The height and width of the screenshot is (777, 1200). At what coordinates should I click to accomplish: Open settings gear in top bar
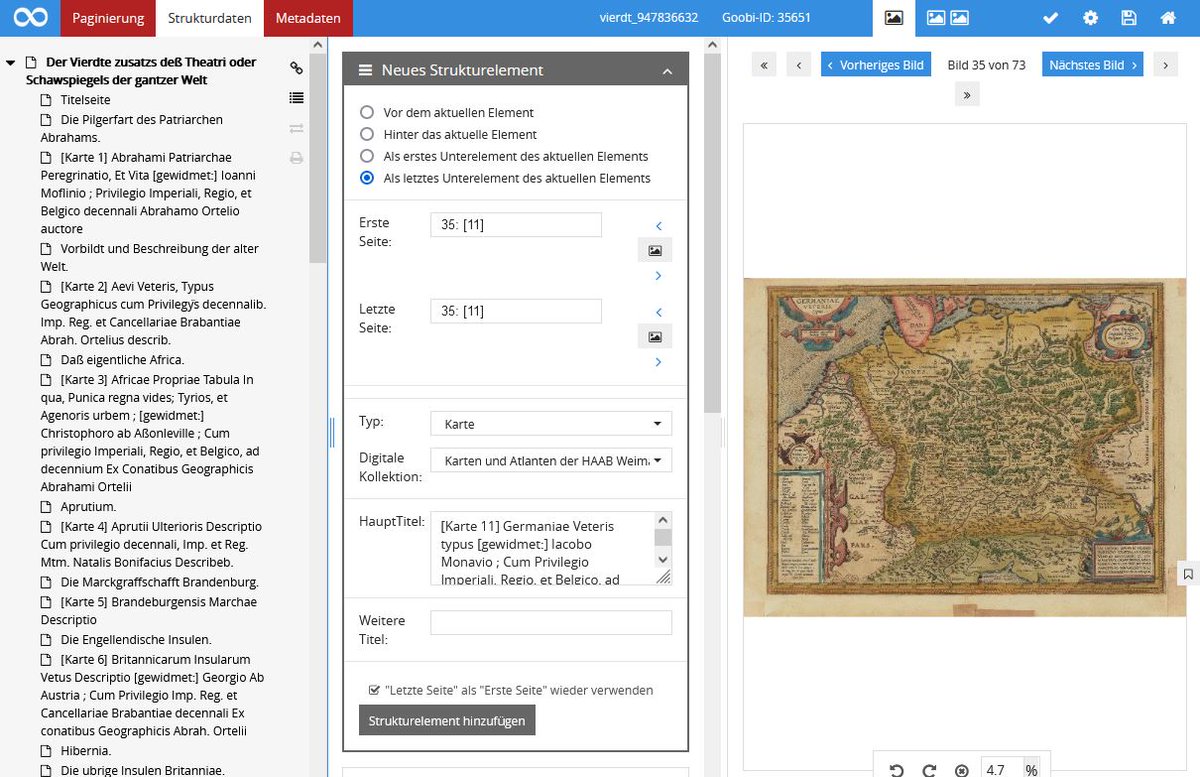pos(1090,18)
